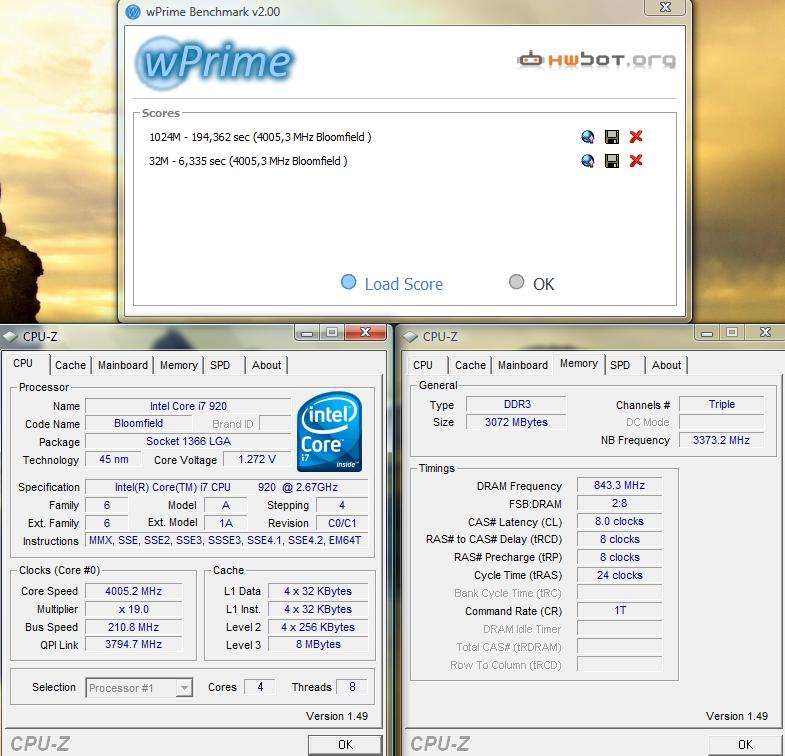This screenshot has height=756, width=785.
Task: Save the 1024M score with floppy icon
Action: pyautogui.click(x=612, y=137)
